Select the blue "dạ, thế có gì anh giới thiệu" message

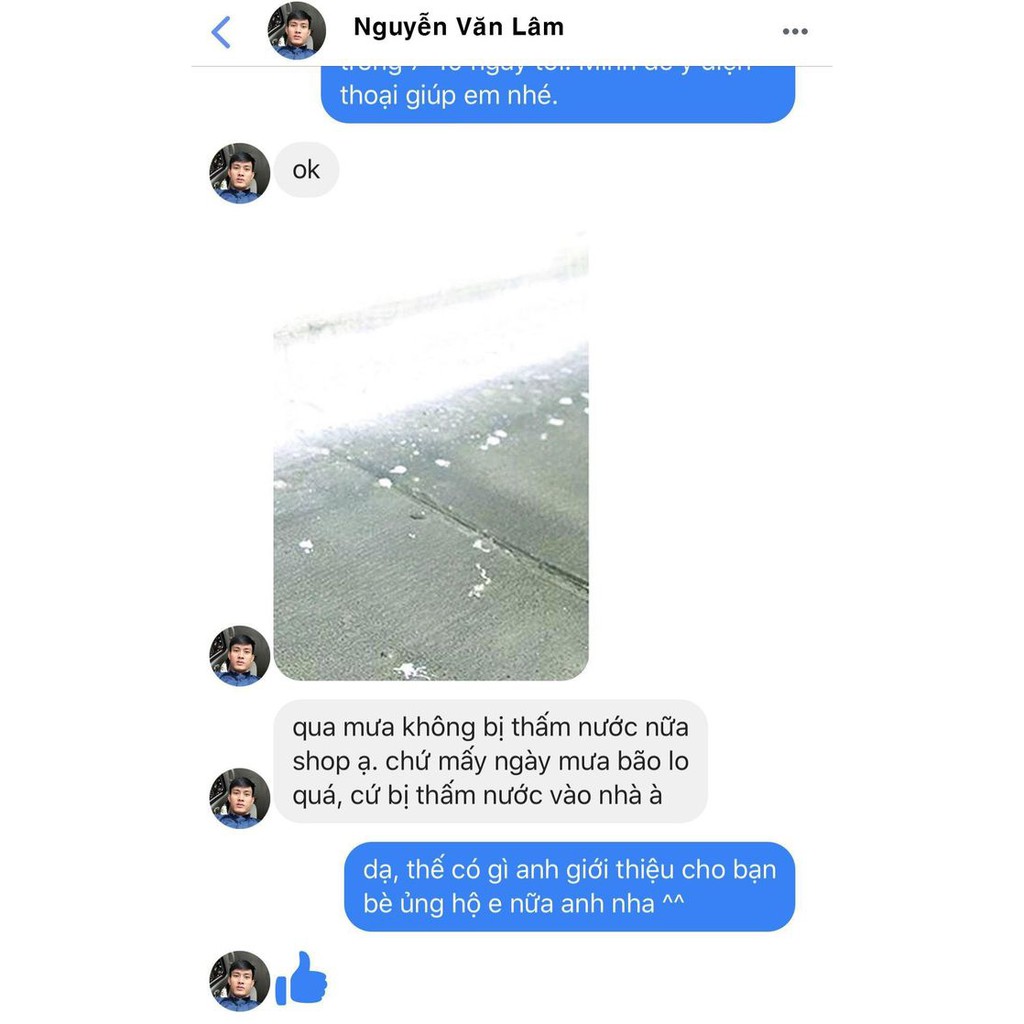tap(569, 887)
